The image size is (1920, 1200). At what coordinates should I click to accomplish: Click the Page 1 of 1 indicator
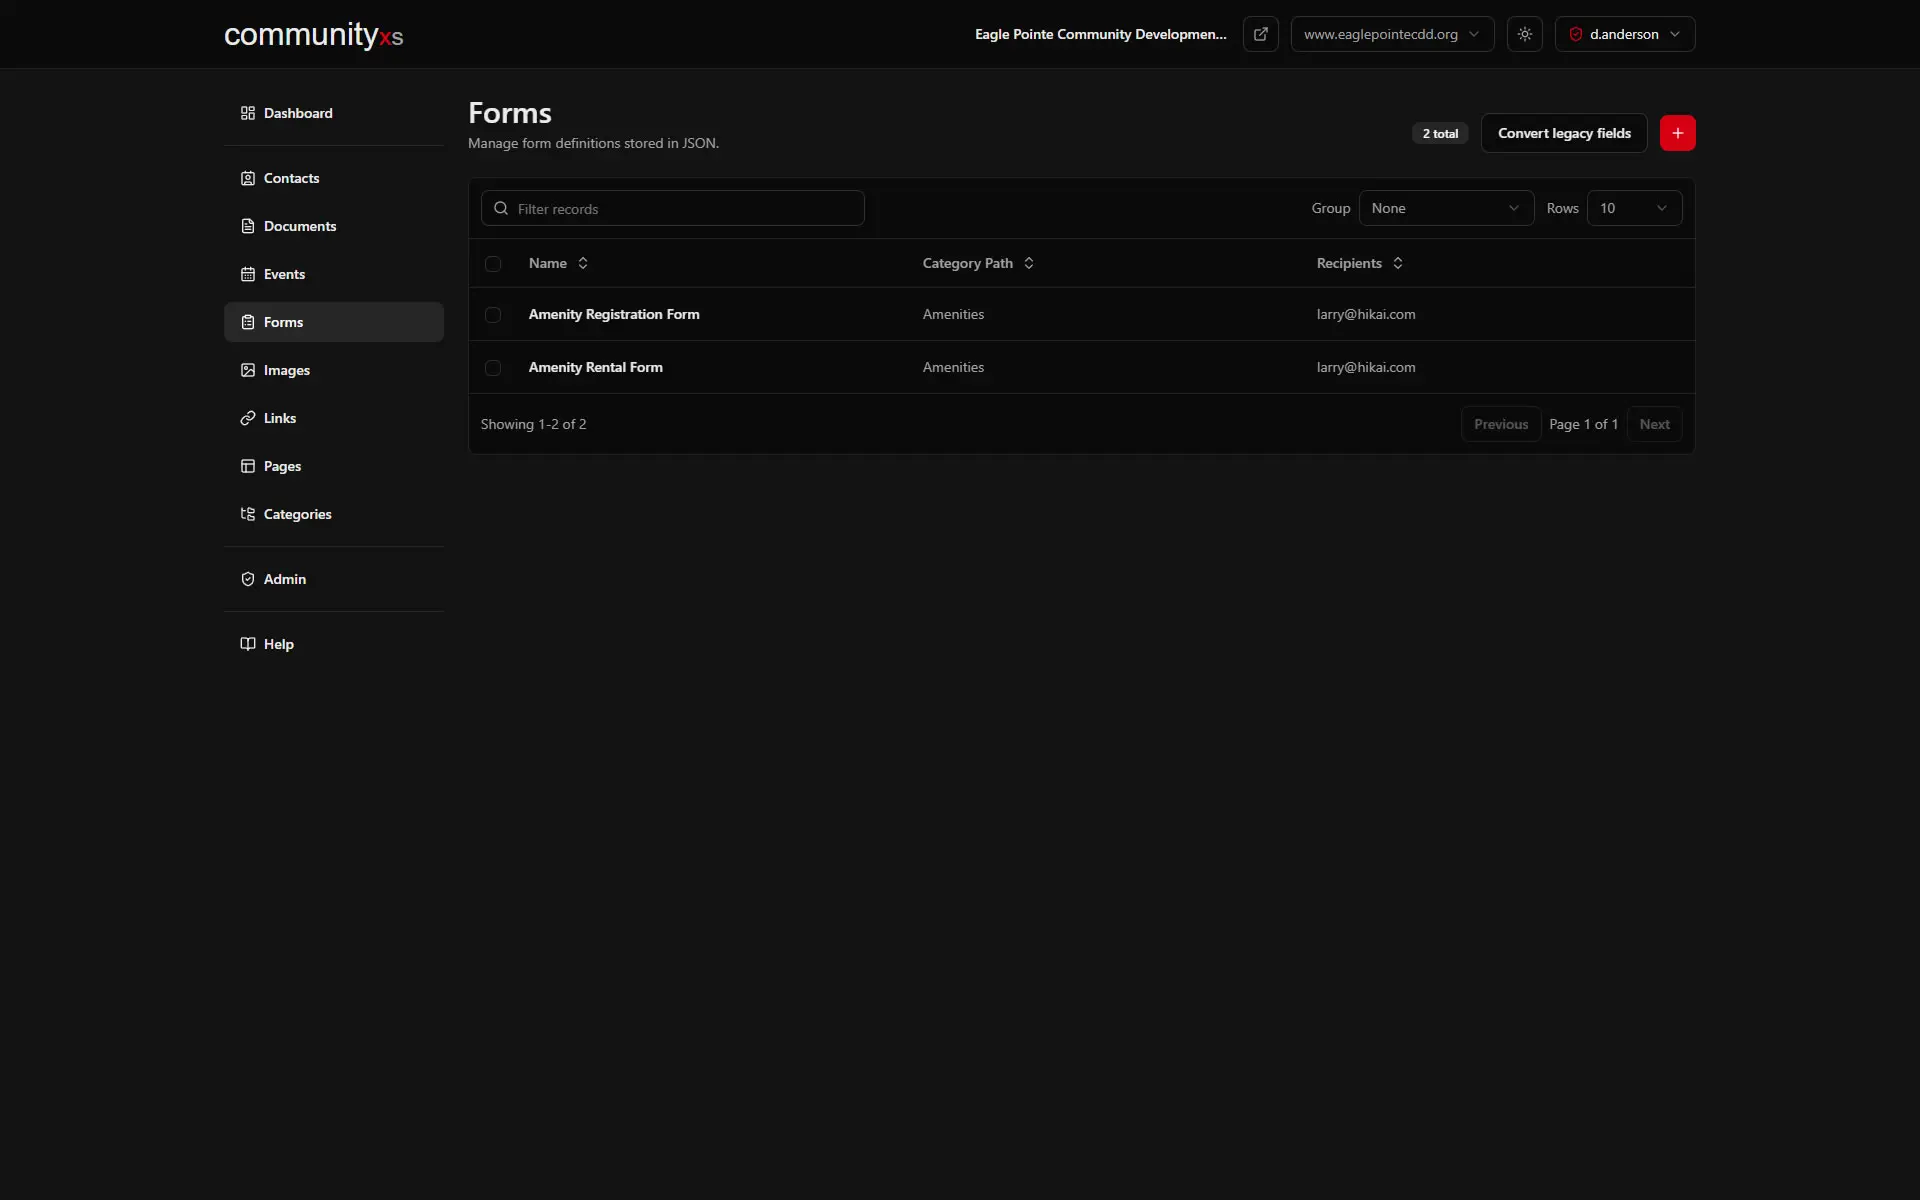pyautogui.click(x=1583, y=424)
